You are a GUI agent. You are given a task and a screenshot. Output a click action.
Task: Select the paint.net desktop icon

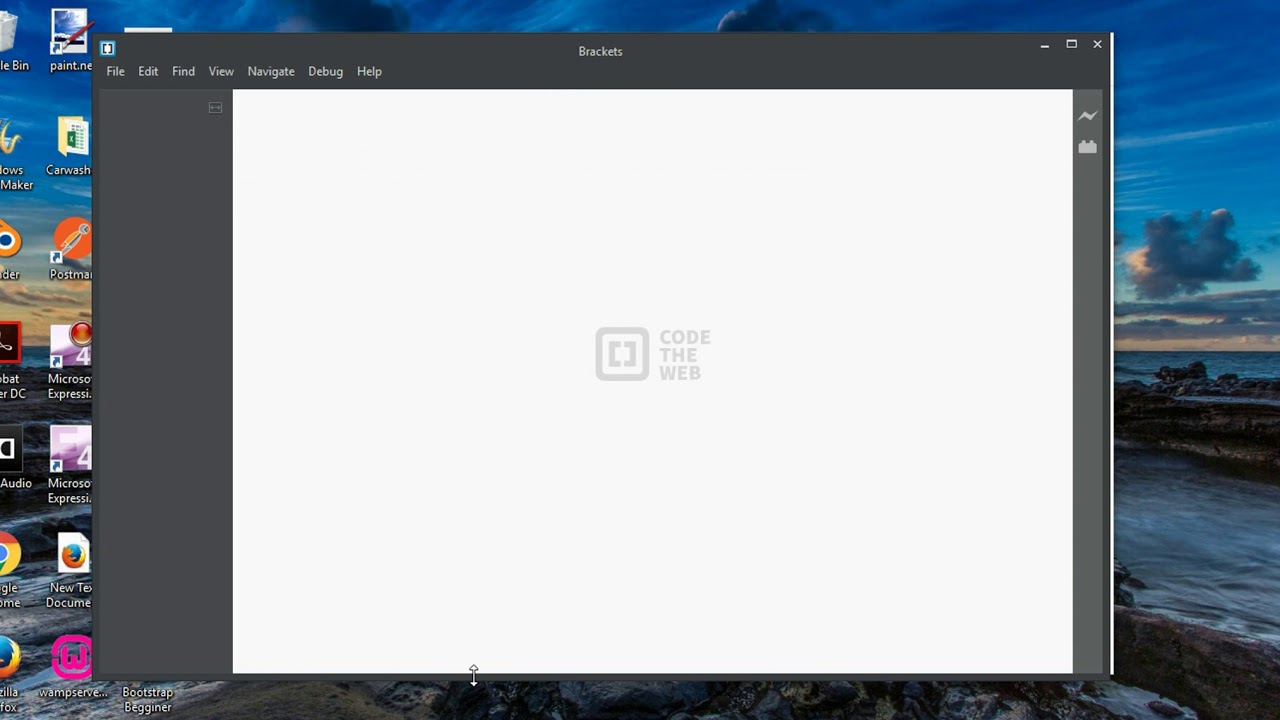coord(70,40)
